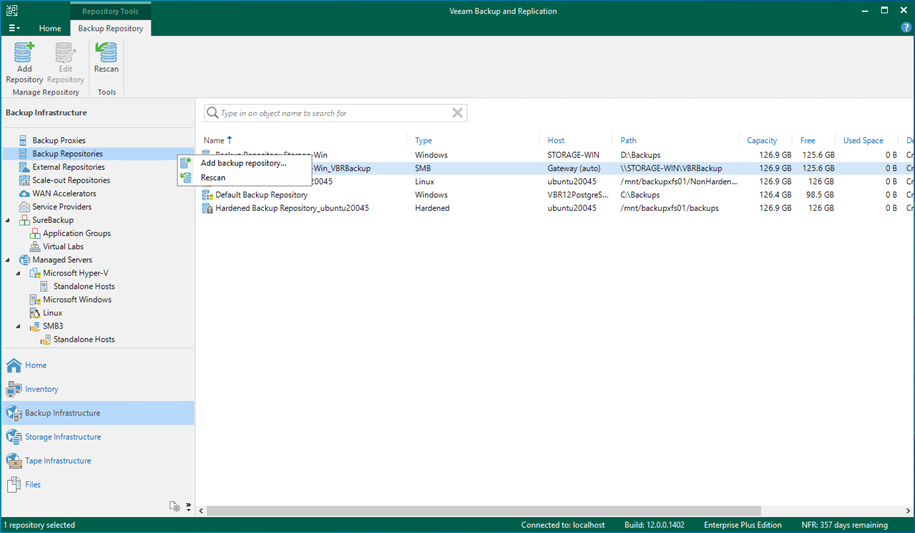This screenshot has width=915, height=533.
Task: Collapse the SureBackup tree node
Action: click(x=9, y=220)
